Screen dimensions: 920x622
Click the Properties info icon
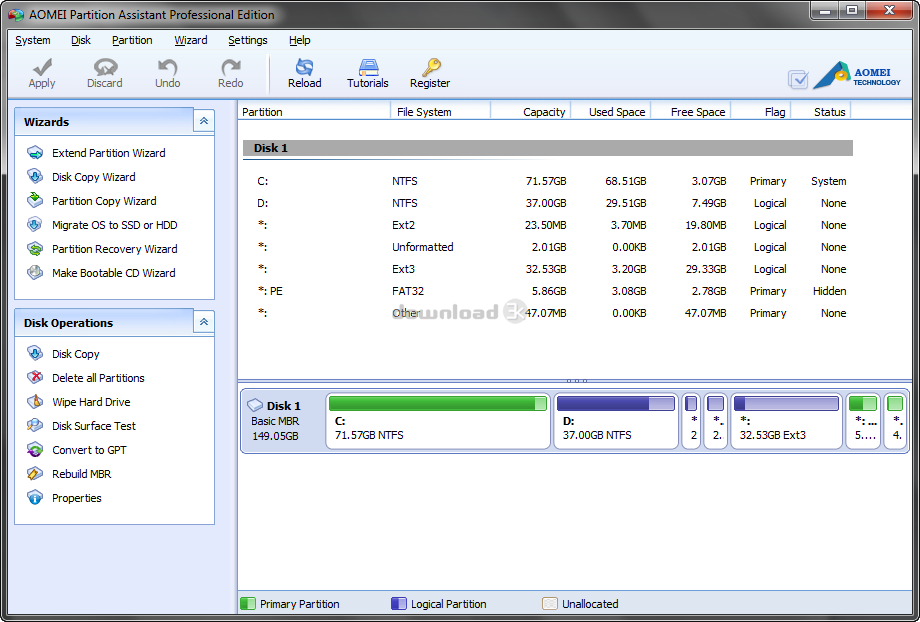pyautogui.click(x=35, y=498)
